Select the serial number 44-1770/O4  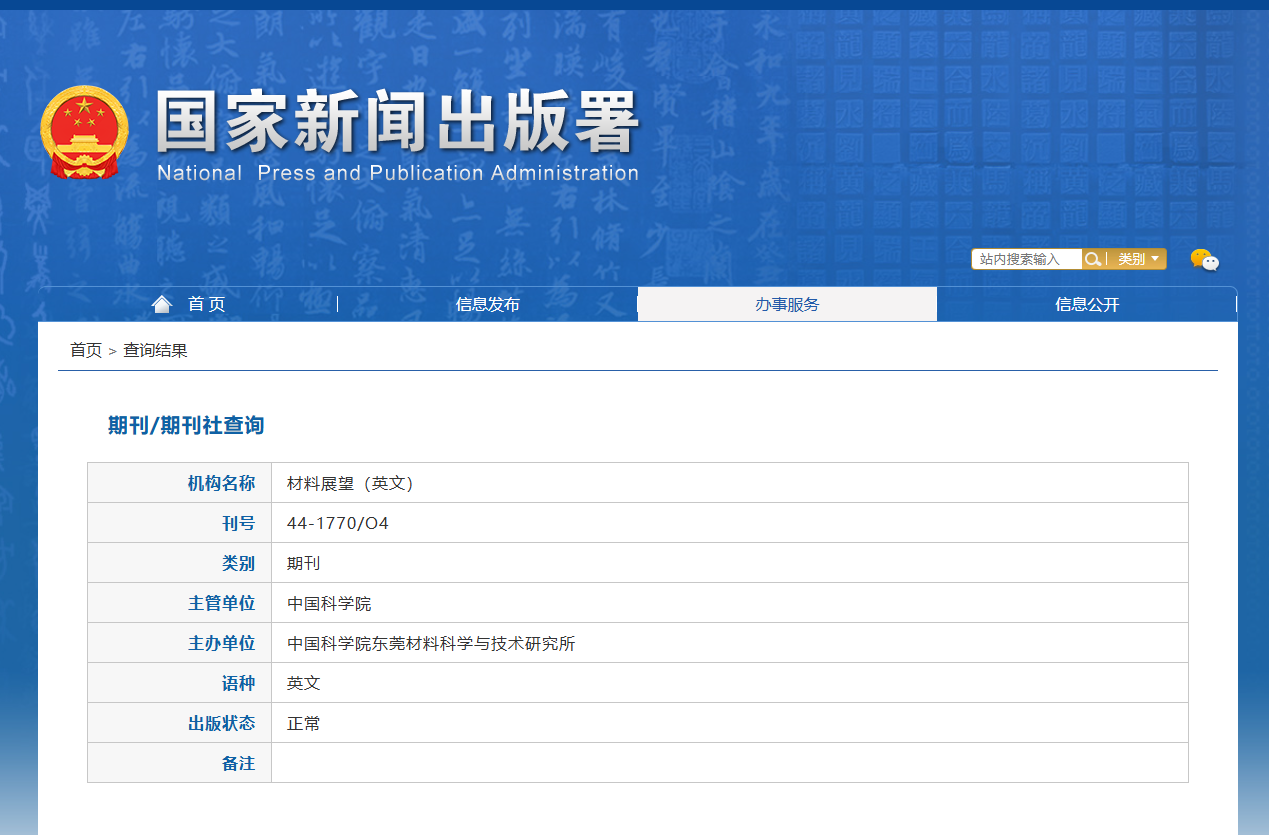point(338,523)
